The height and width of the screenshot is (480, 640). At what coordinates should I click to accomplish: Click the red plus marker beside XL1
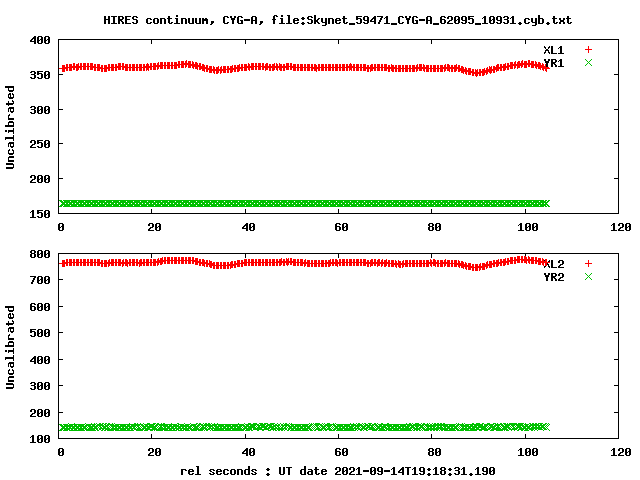(588, 50)
